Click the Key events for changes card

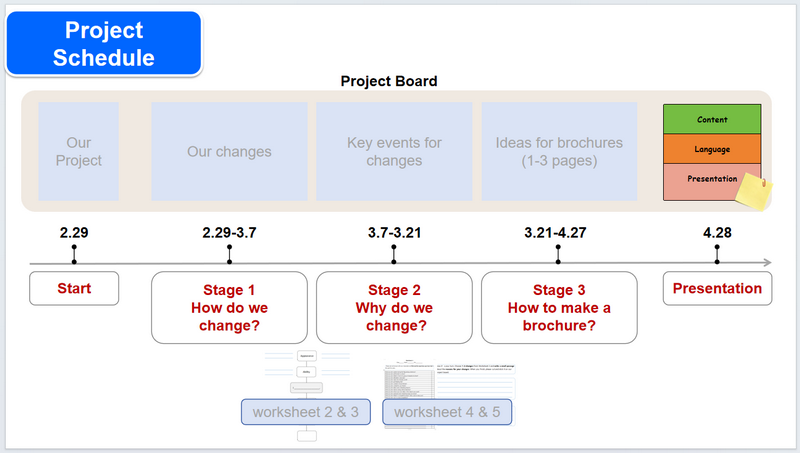pos(394,151)
